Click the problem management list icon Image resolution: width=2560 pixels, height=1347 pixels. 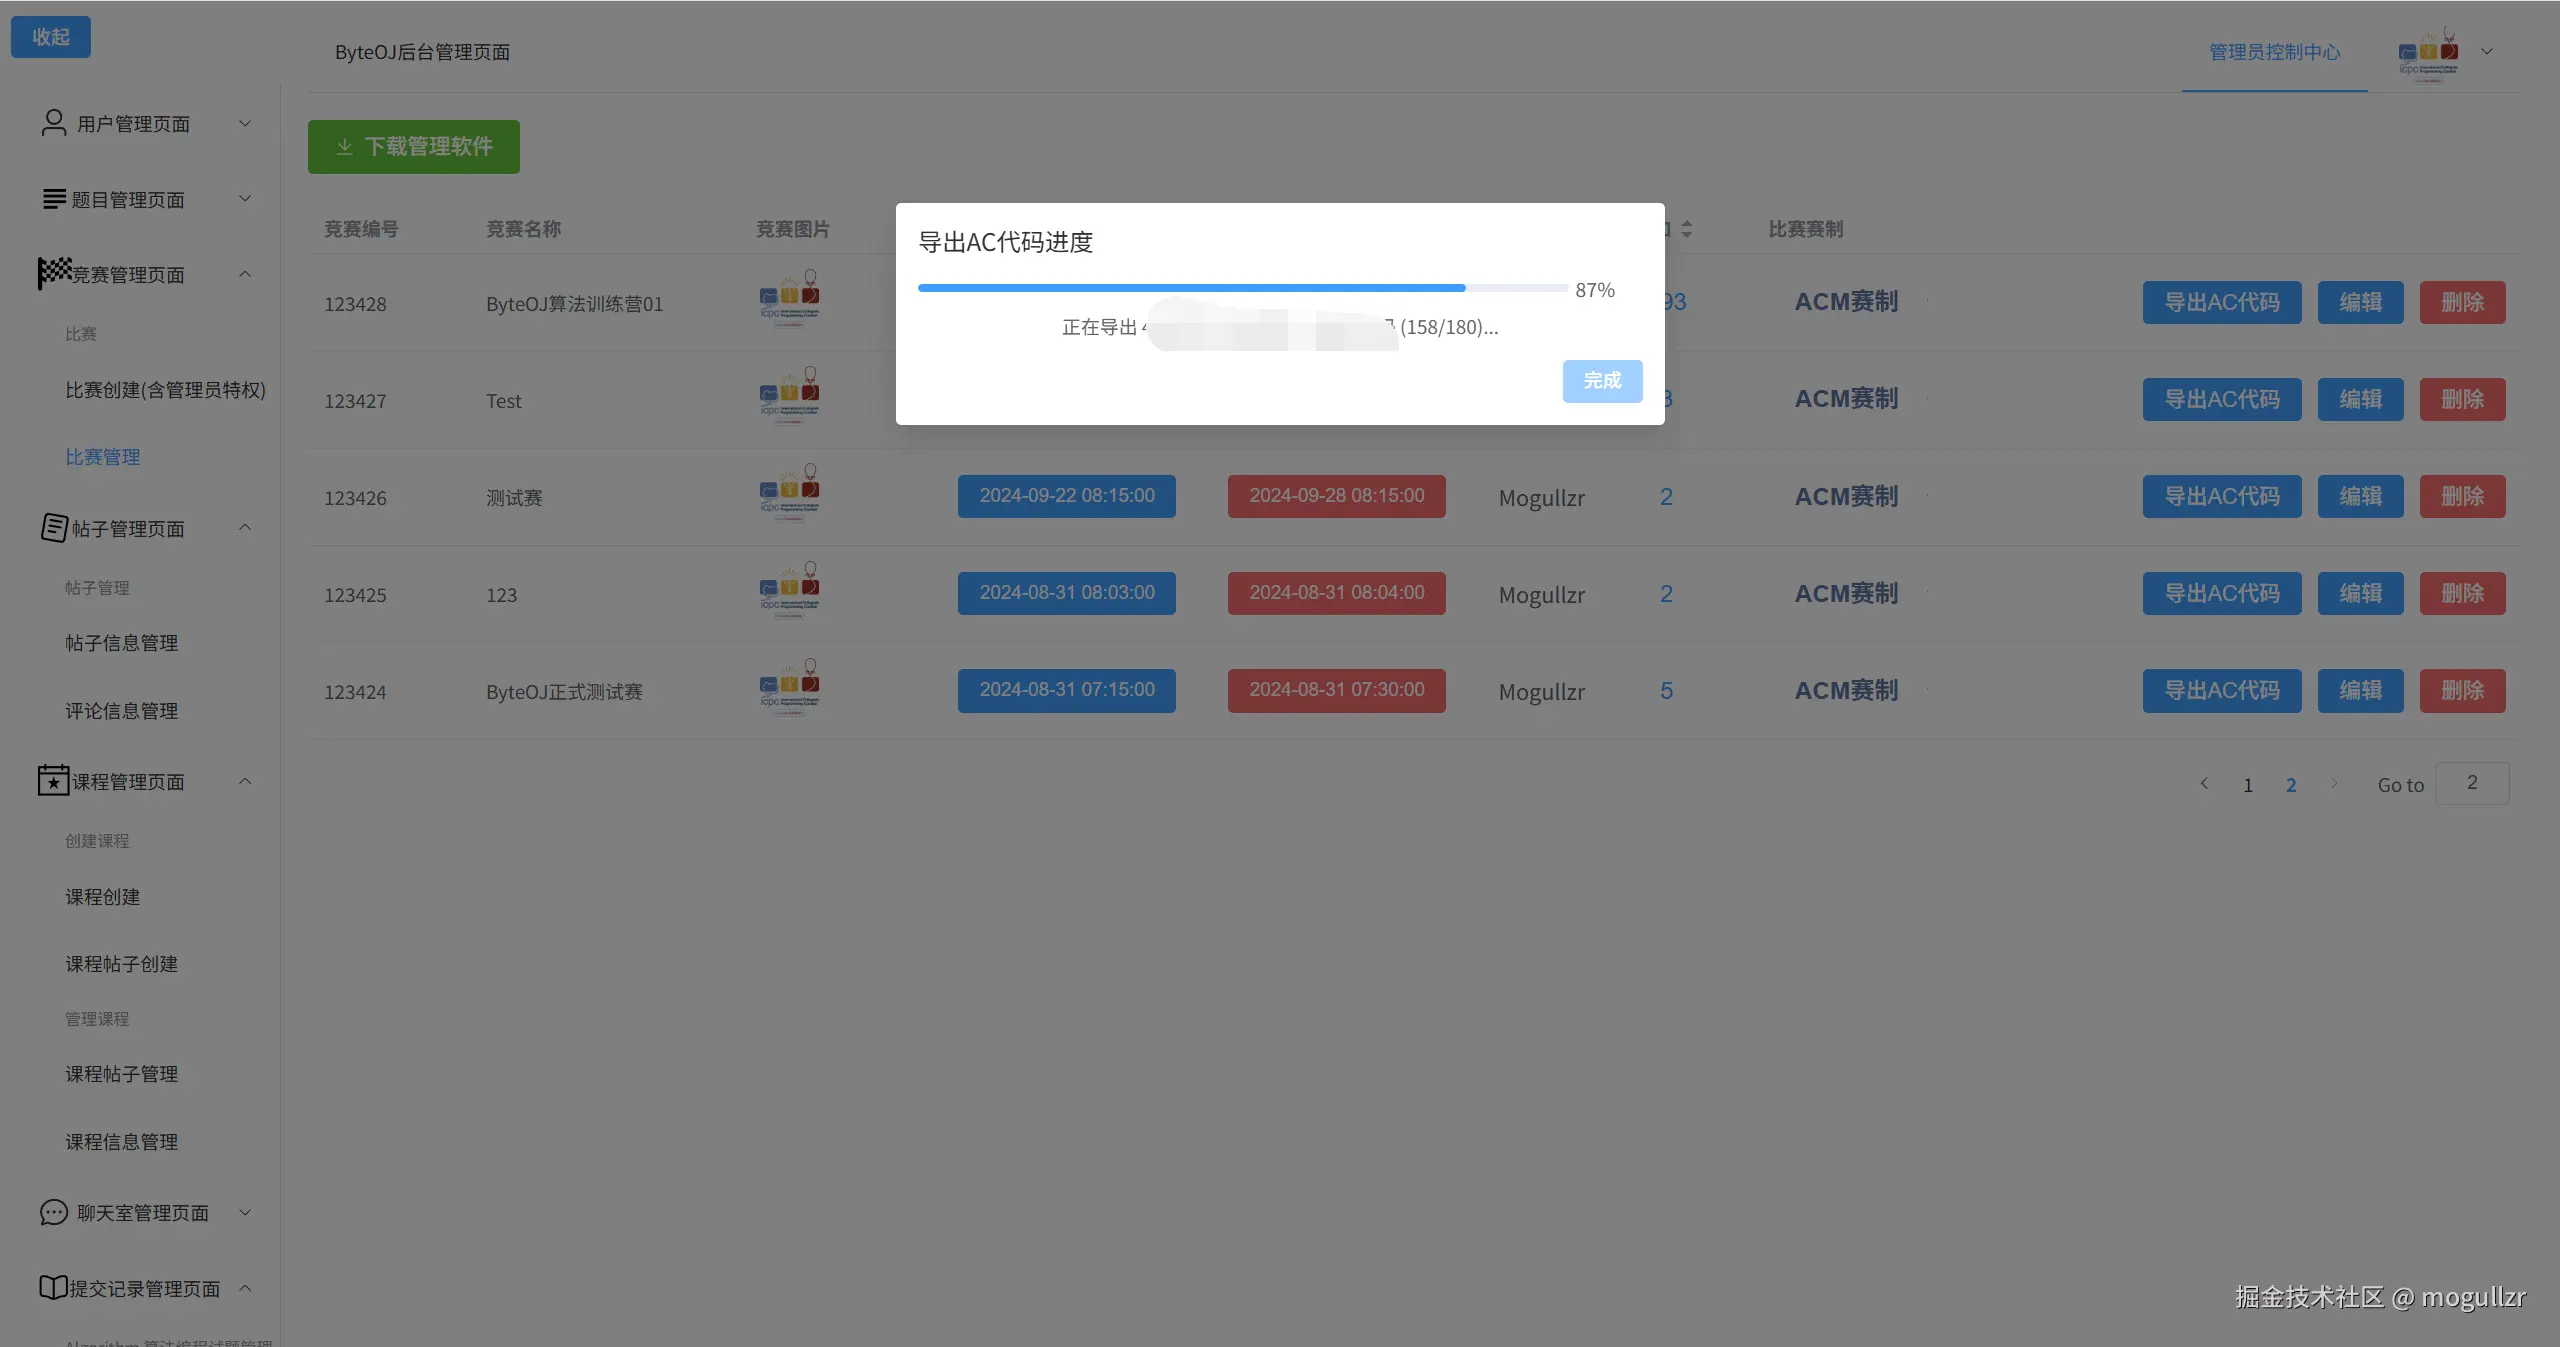54,199
